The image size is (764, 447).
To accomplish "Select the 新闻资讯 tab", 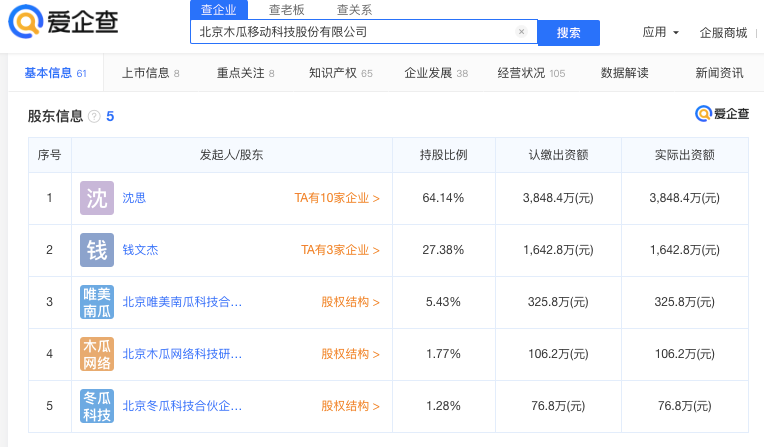I will (x=719, y=73).
